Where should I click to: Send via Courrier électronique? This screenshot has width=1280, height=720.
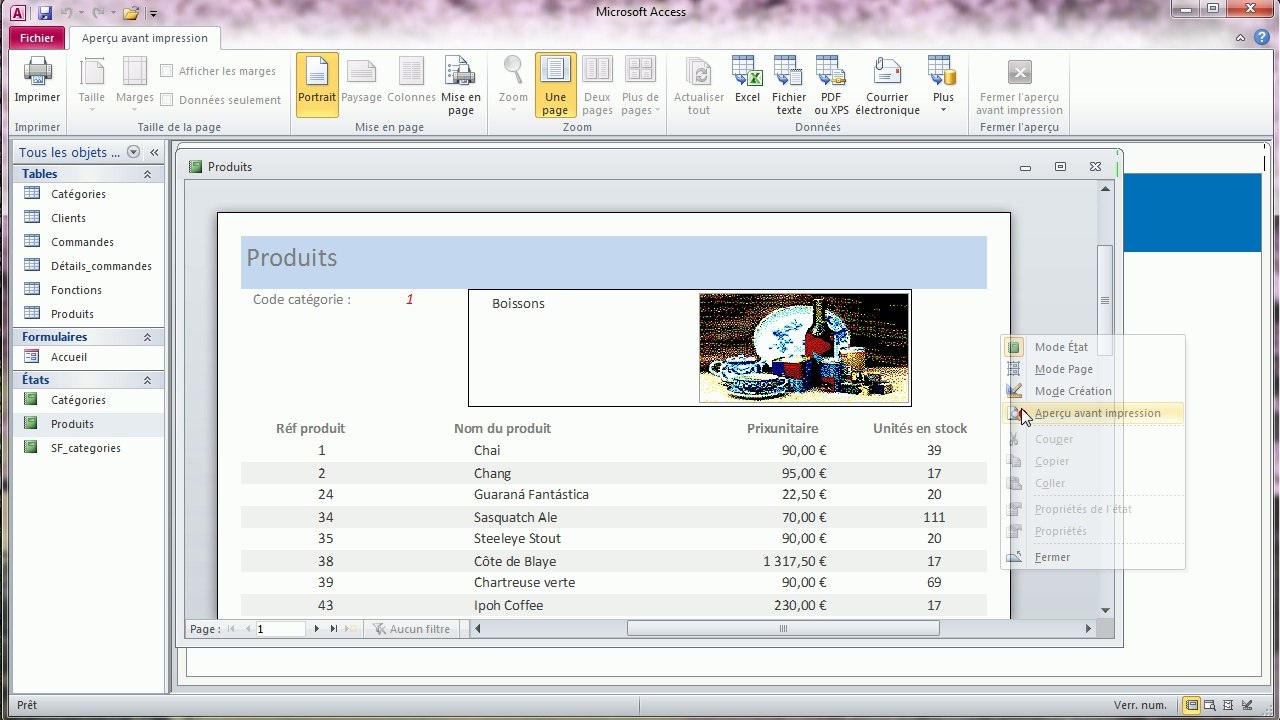pos(887,84)
